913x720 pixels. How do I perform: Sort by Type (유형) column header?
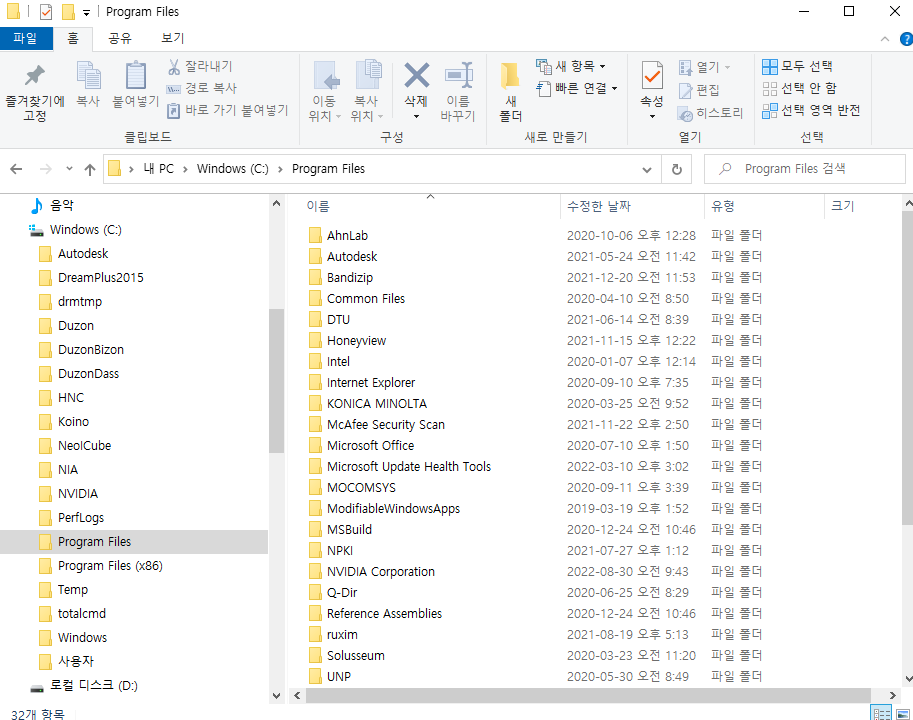(723, 206)
